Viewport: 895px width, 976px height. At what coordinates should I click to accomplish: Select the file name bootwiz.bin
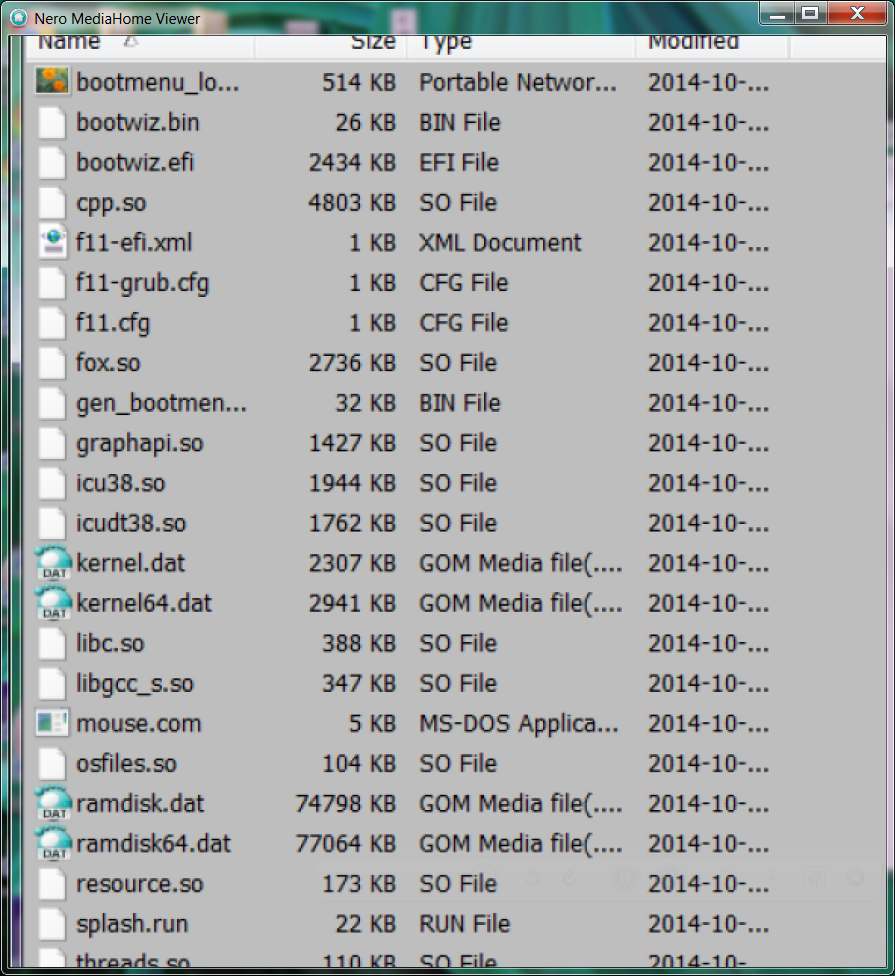tap(138, 123)
